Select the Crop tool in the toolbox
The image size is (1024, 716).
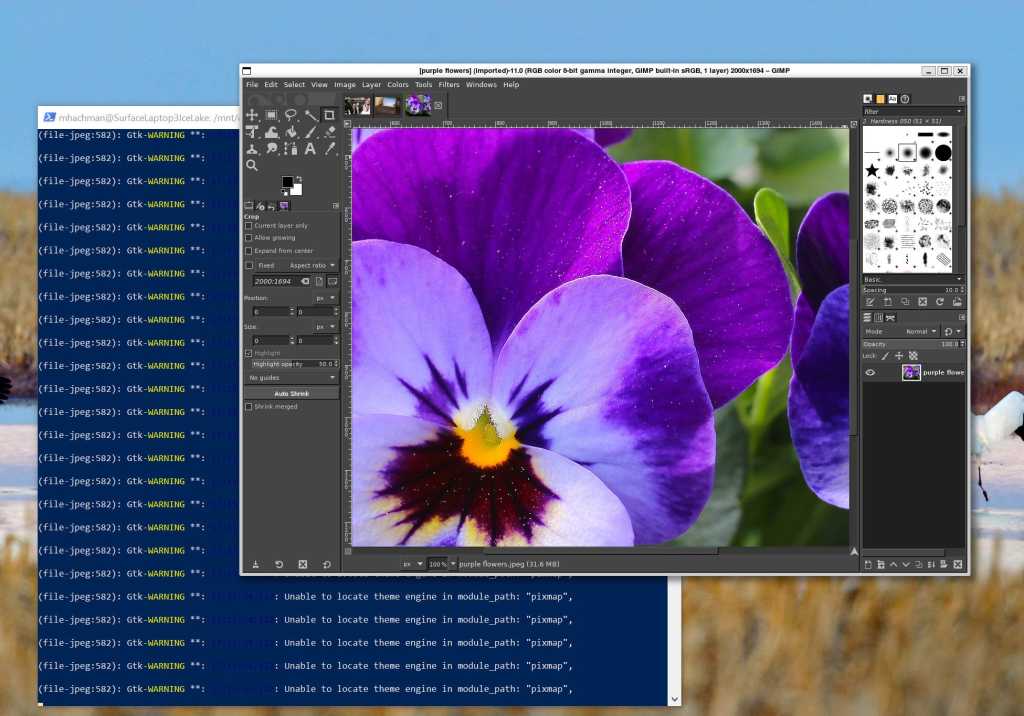[329, 115]
